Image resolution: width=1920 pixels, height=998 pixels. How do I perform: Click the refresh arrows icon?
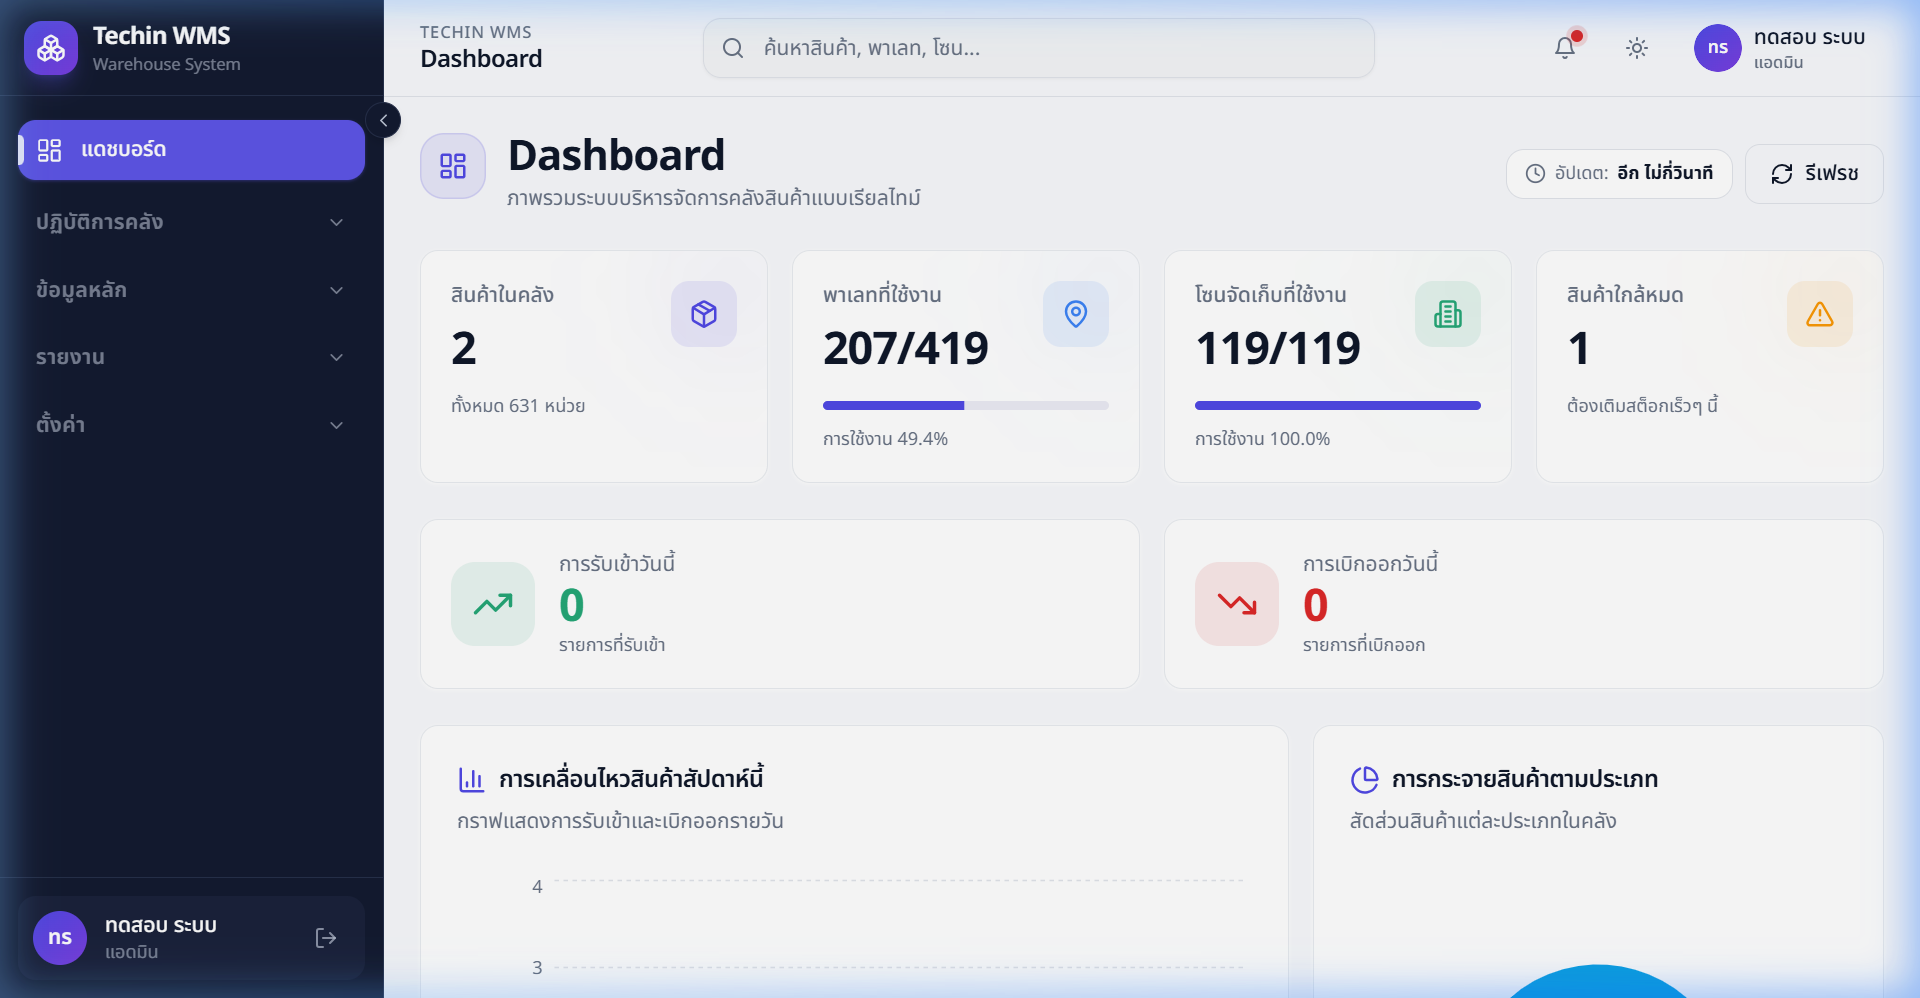(1782, 174)
